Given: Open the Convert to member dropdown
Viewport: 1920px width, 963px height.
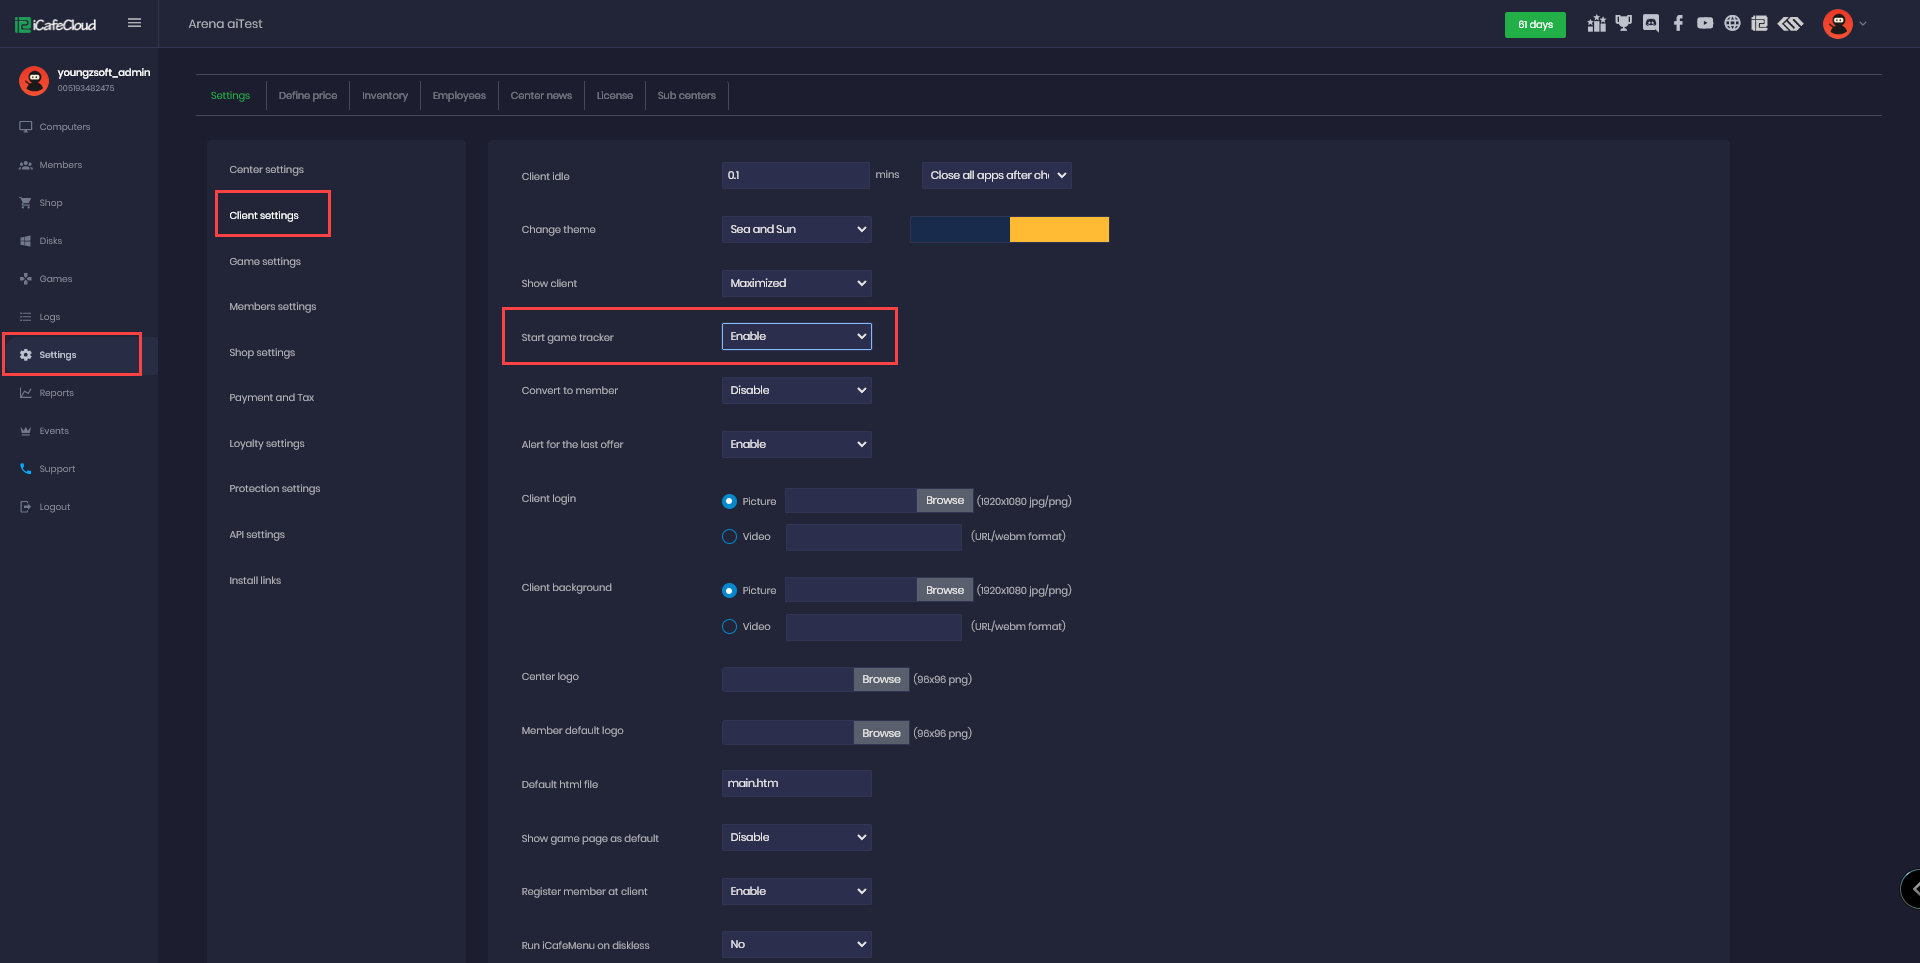Looking at the screenshot, I should point(796,391).
